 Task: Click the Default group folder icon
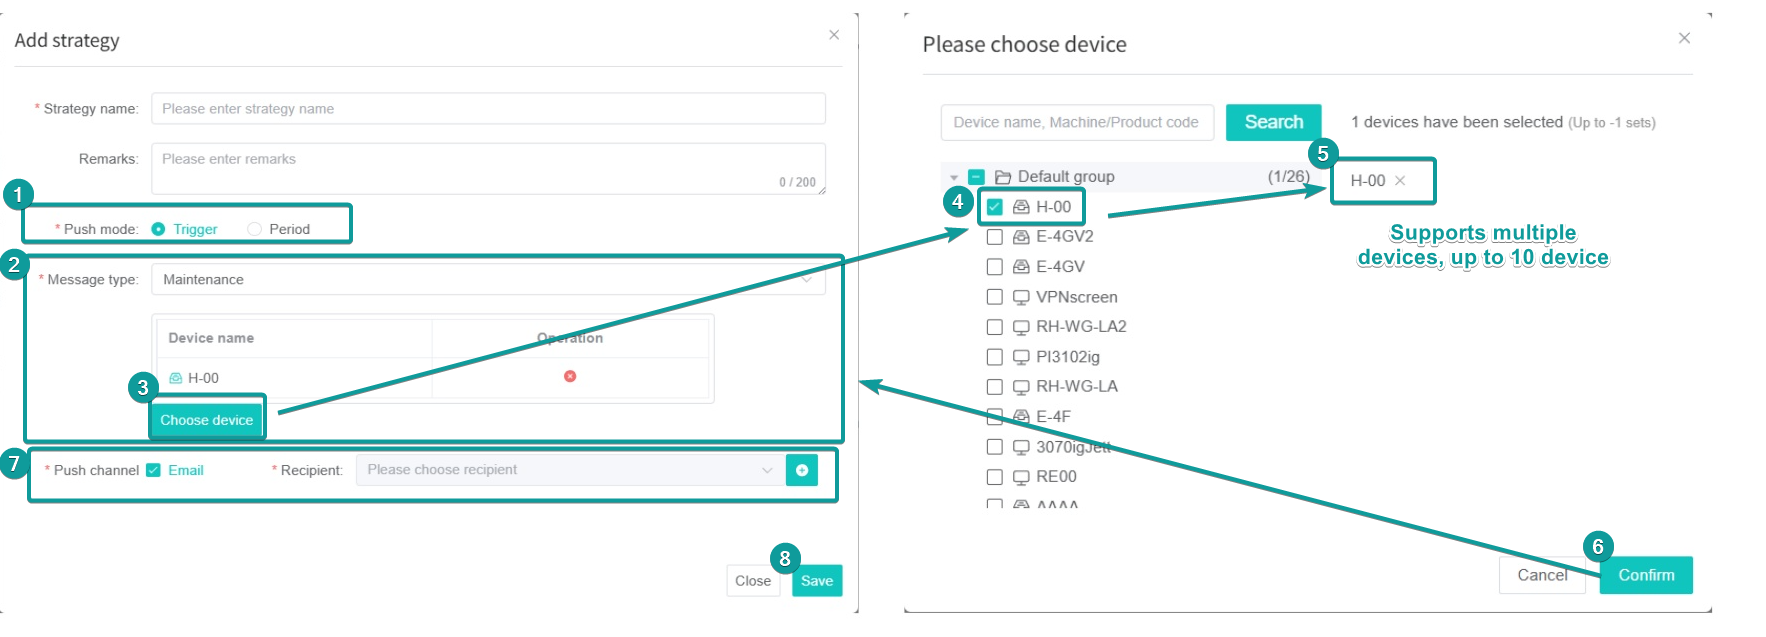pyautogui.click(x=1003, y=177)
